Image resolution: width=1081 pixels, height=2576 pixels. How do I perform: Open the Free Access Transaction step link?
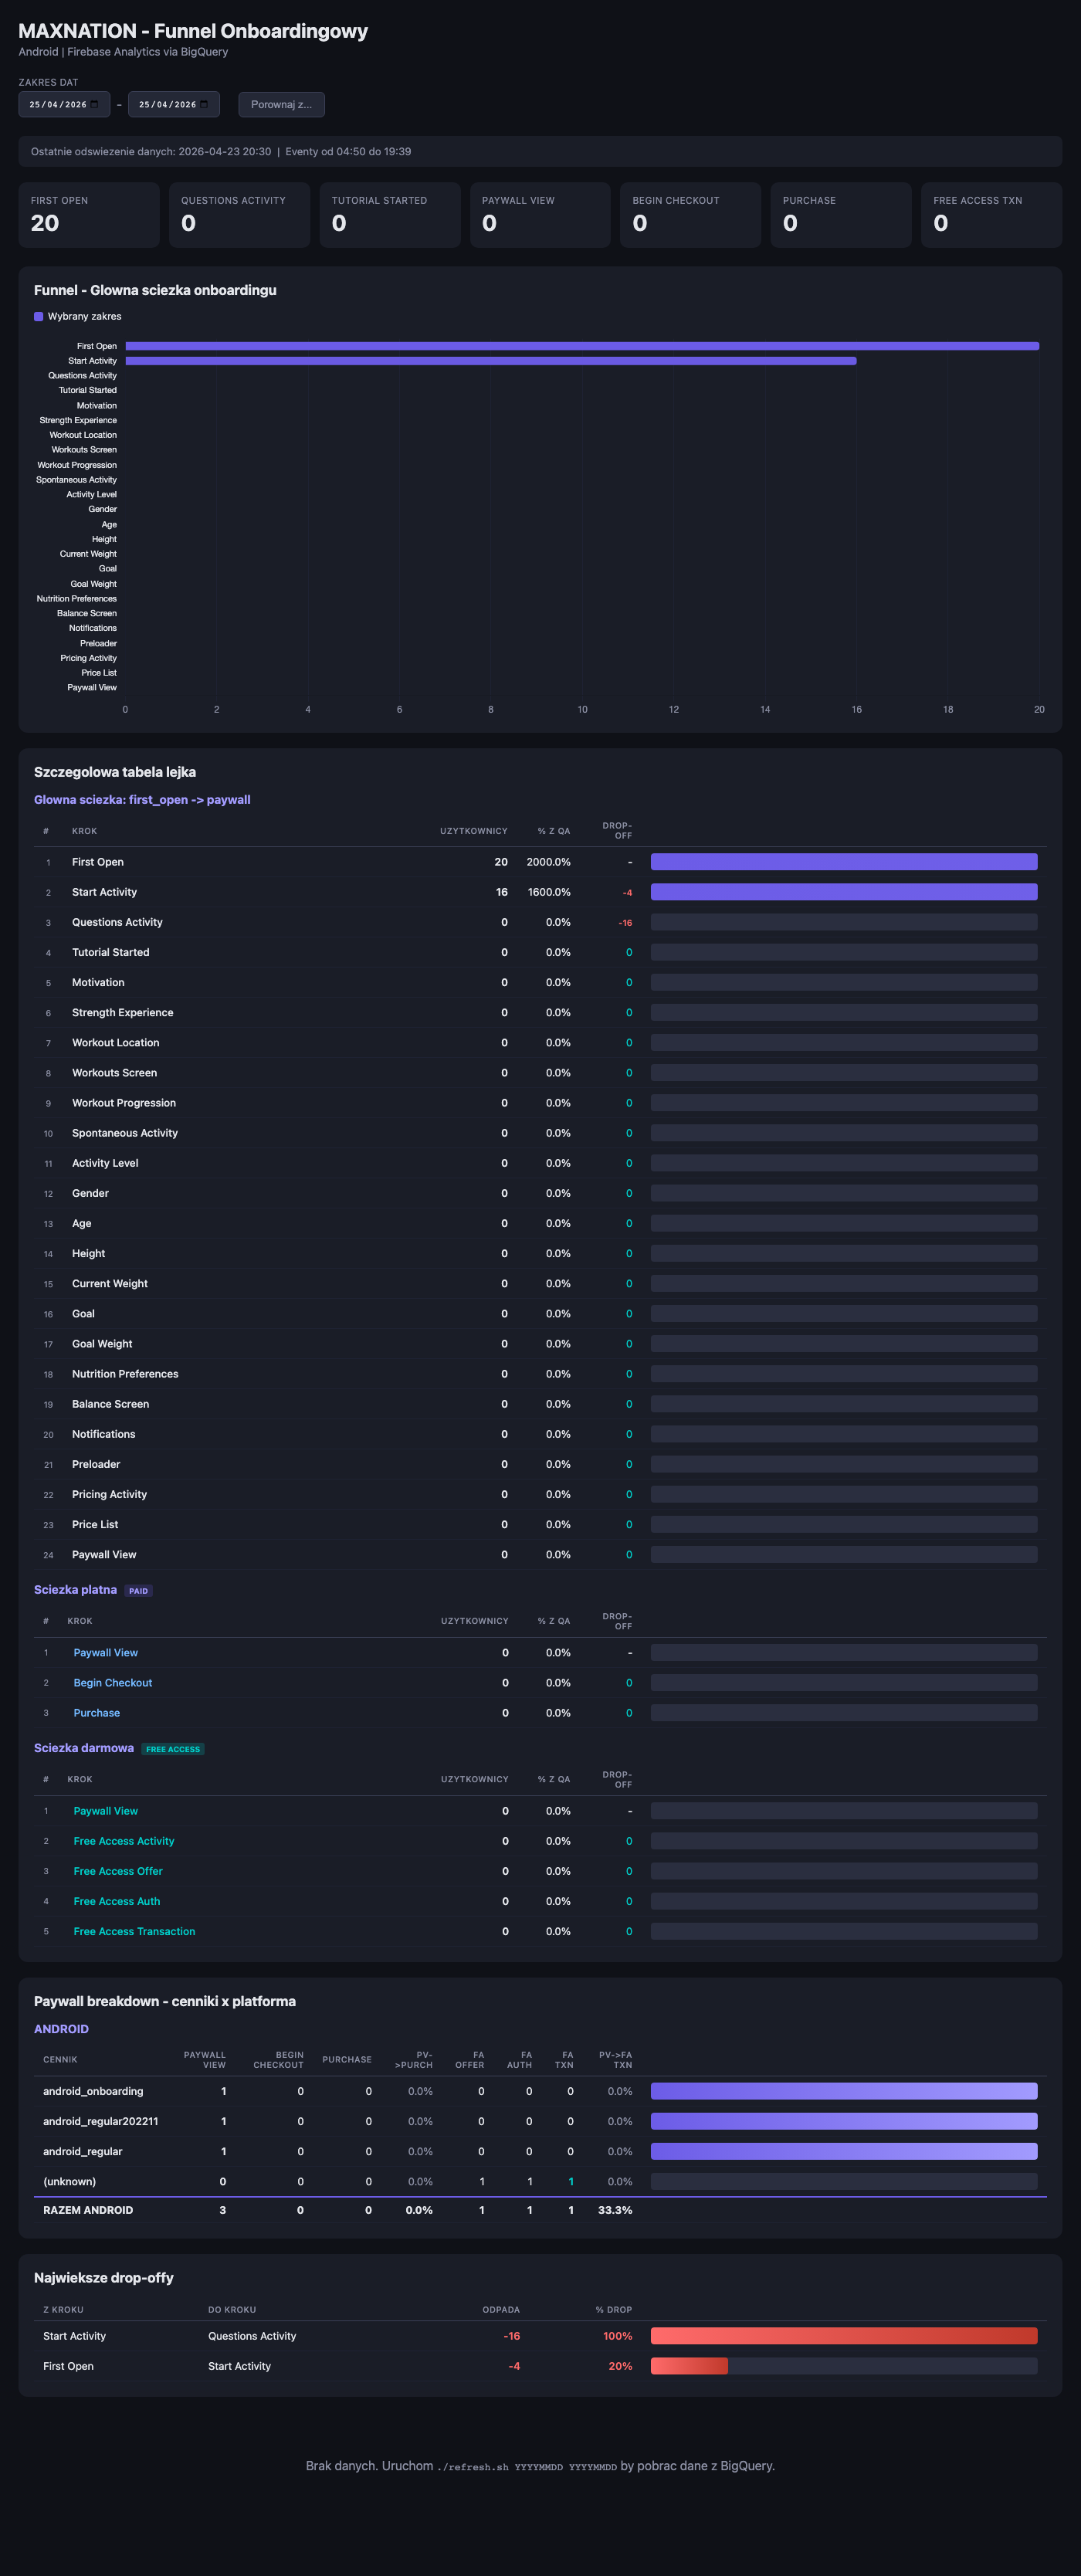pos(134,1931)
